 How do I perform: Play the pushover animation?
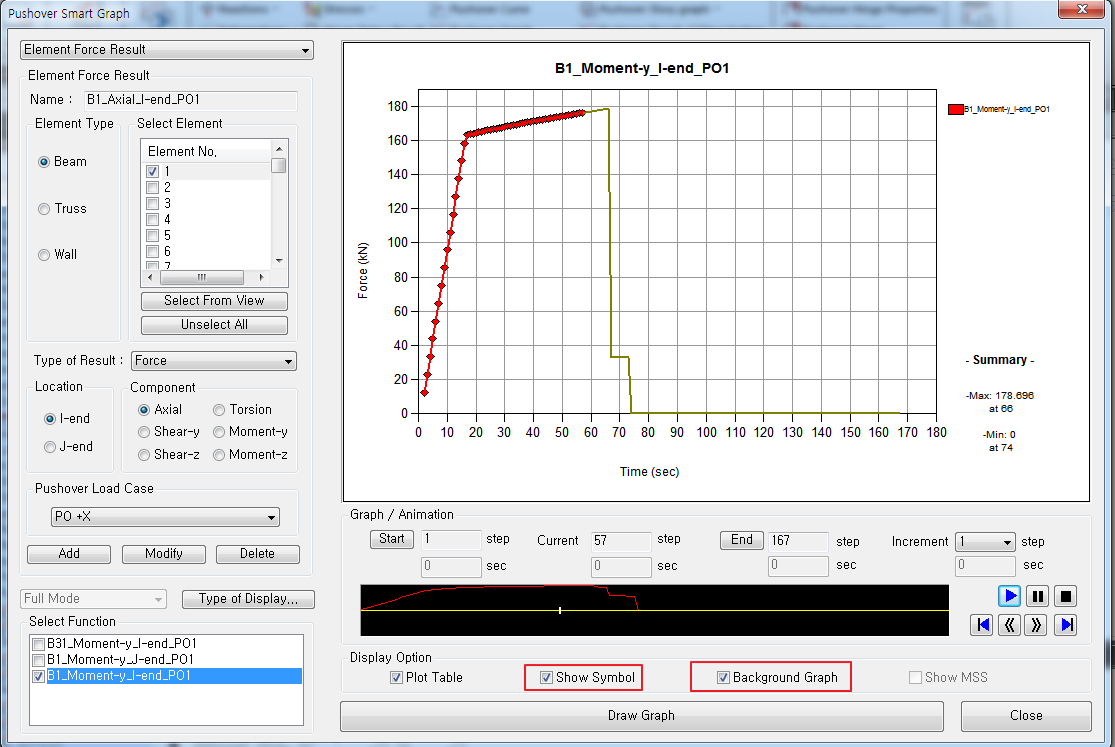click(x=1010, y=595)
